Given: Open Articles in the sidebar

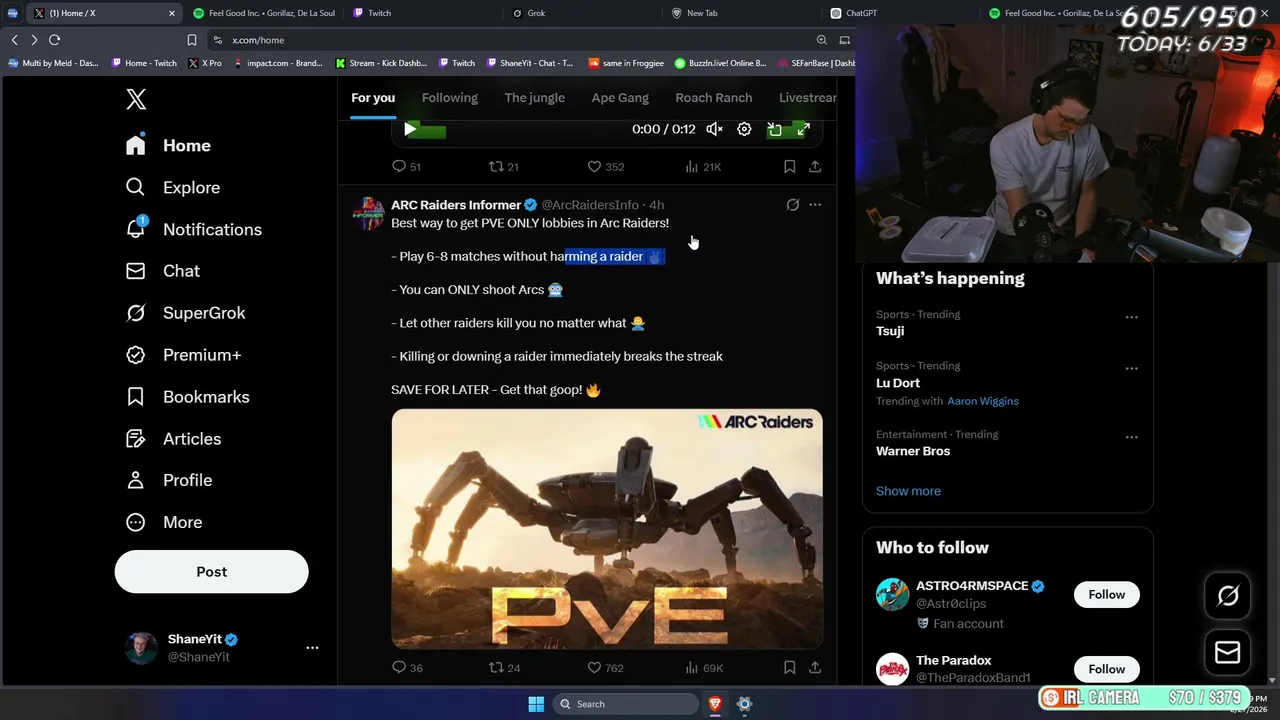Looking at the screenshot, I should [173, 439].
